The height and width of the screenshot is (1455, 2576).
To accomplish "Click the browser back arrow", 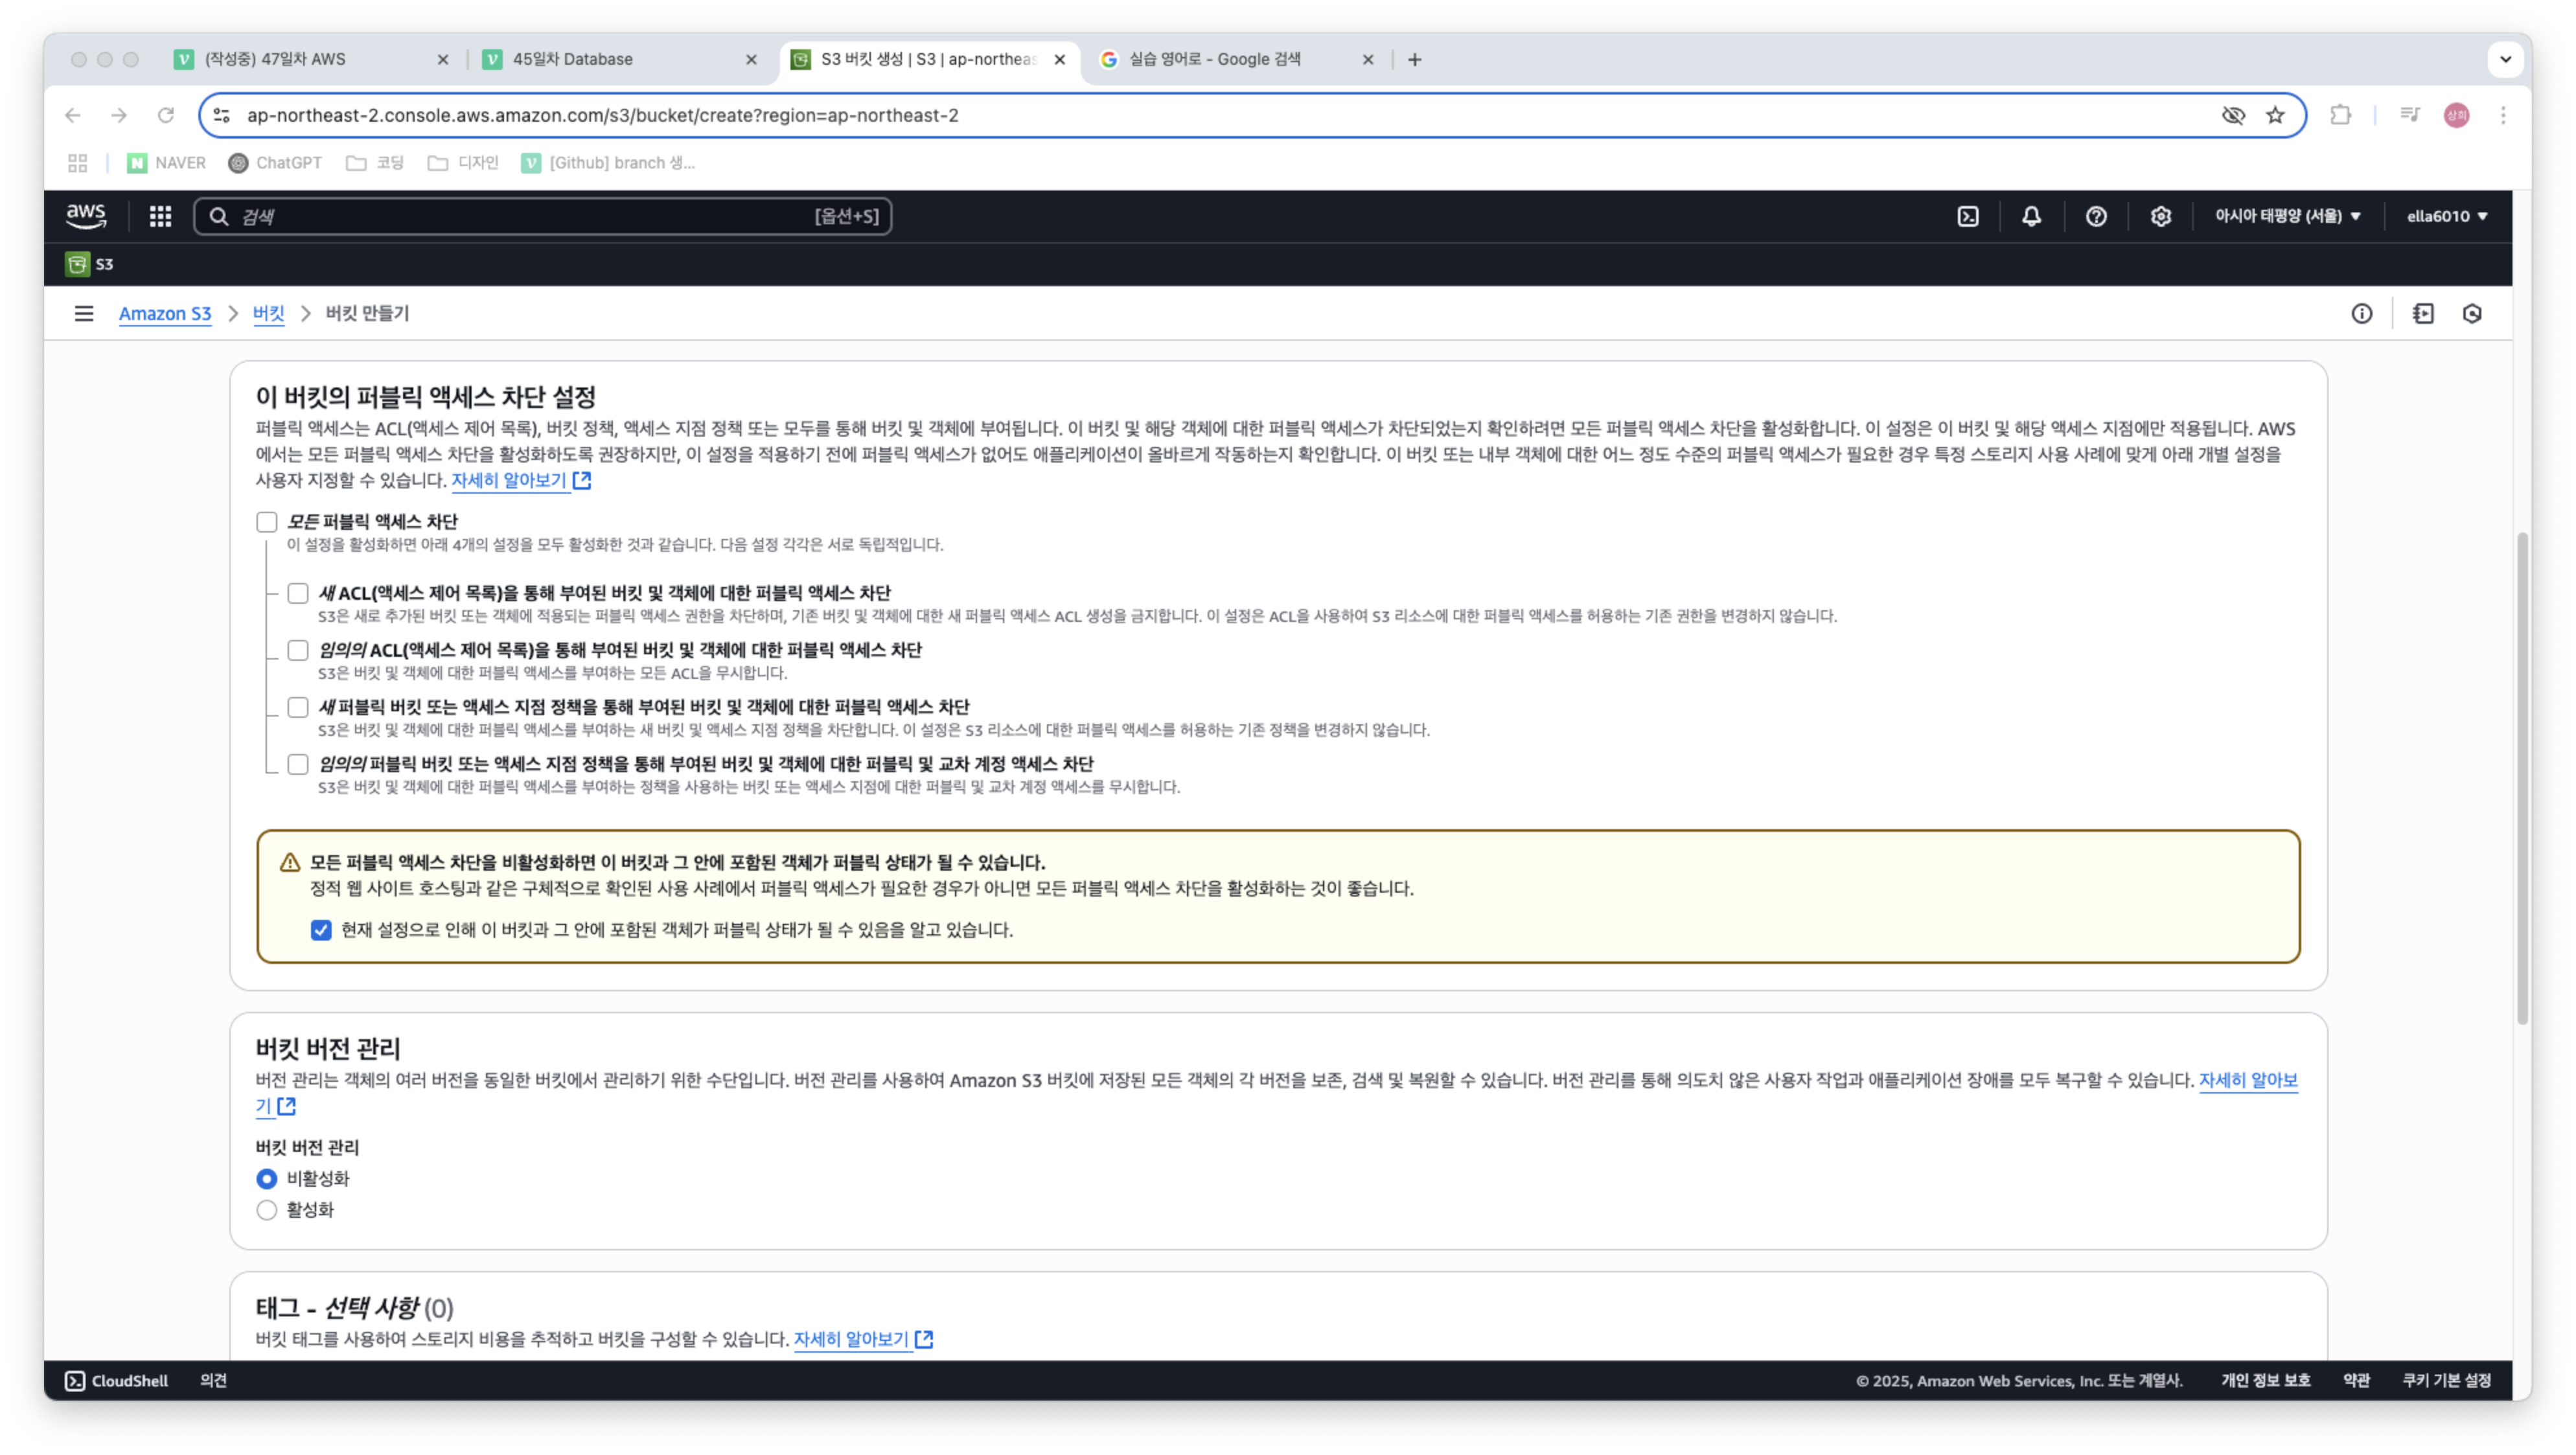I will click(x=72, y=115).
